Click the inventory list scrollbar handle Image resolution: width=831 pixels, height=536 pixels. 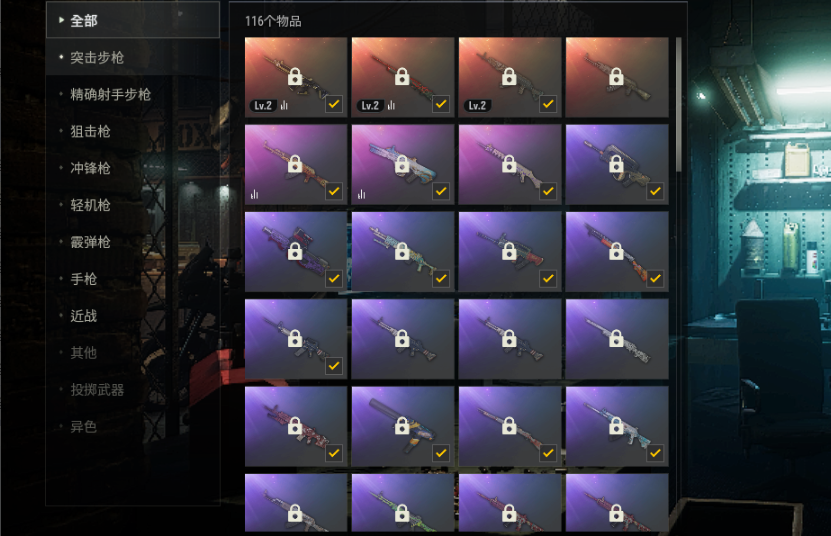(678, 104)
